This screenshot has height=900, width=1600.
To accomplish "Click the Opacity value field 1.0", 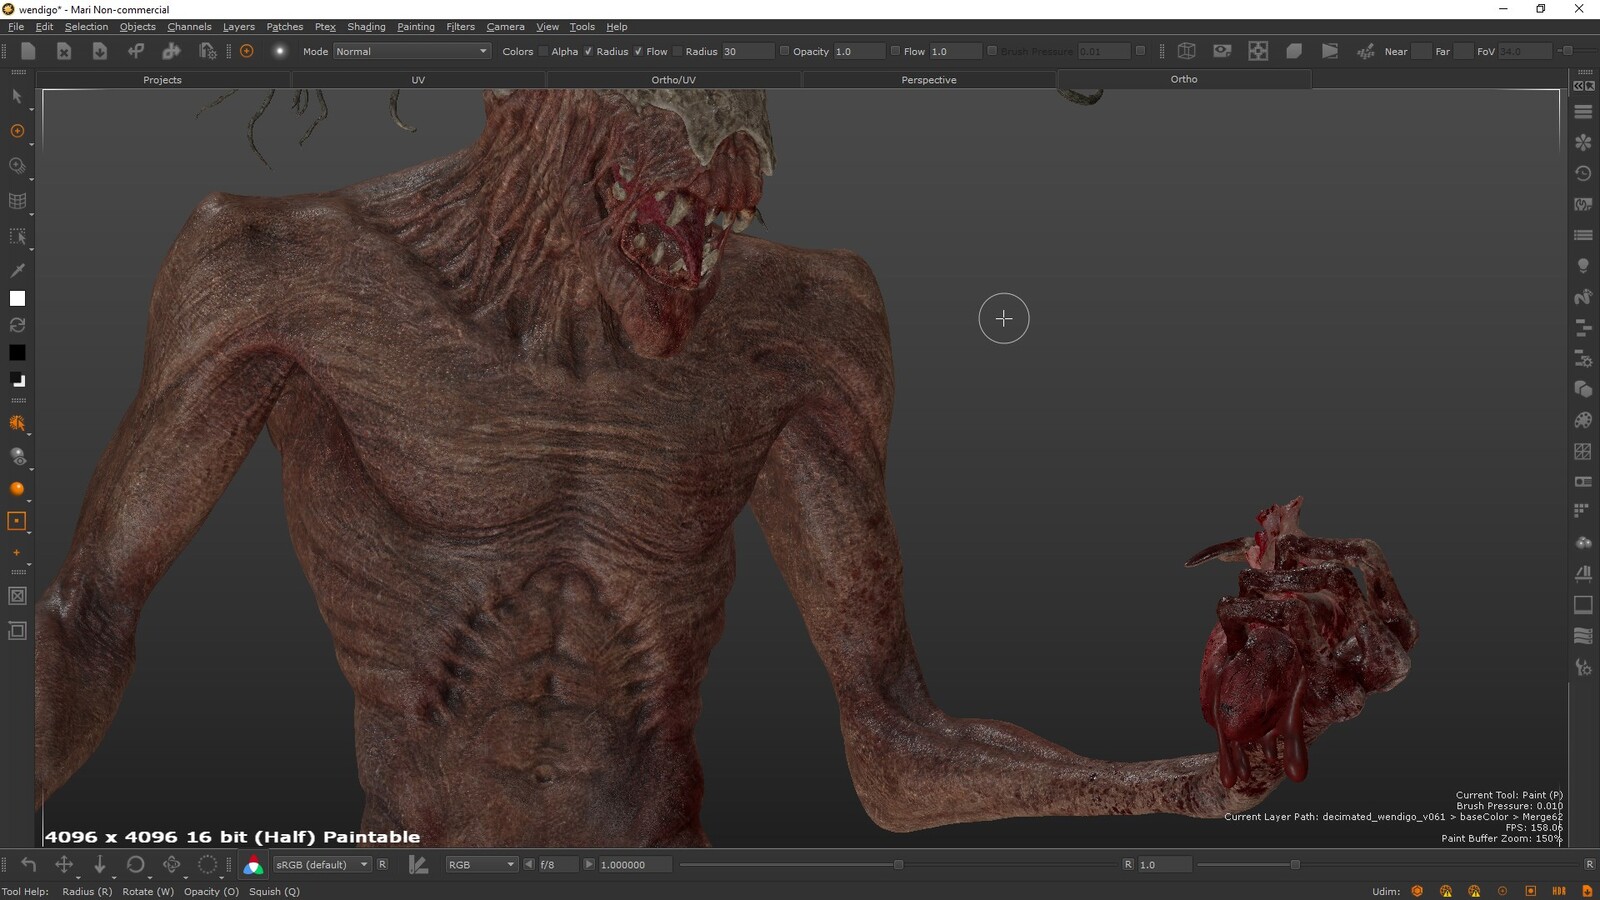I will point(859,51).
